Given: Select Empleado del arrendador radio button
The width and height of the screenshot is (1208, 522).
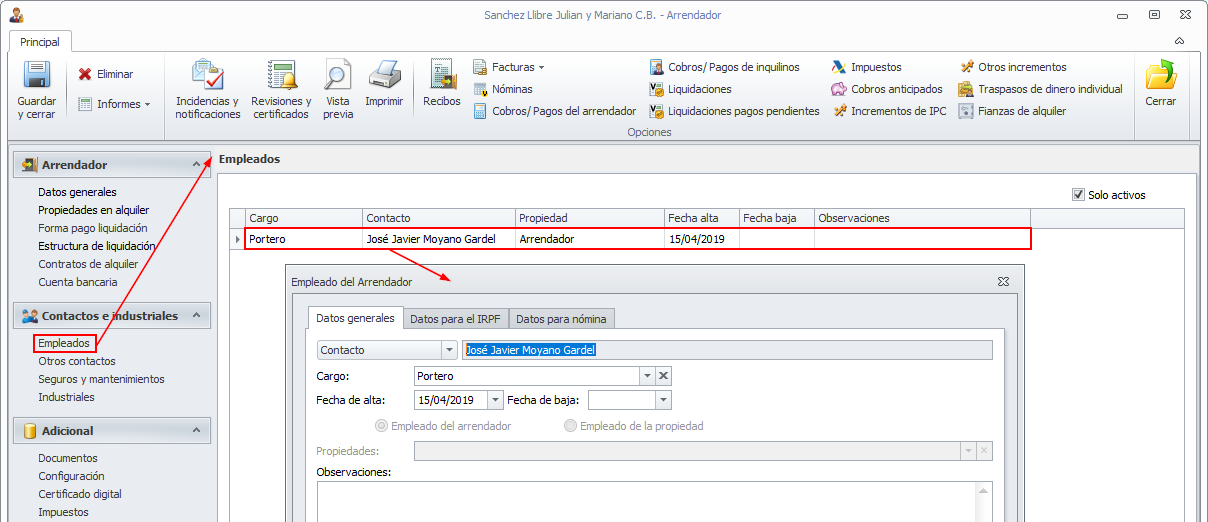Looking at the screenshot, I should [381, 426].
